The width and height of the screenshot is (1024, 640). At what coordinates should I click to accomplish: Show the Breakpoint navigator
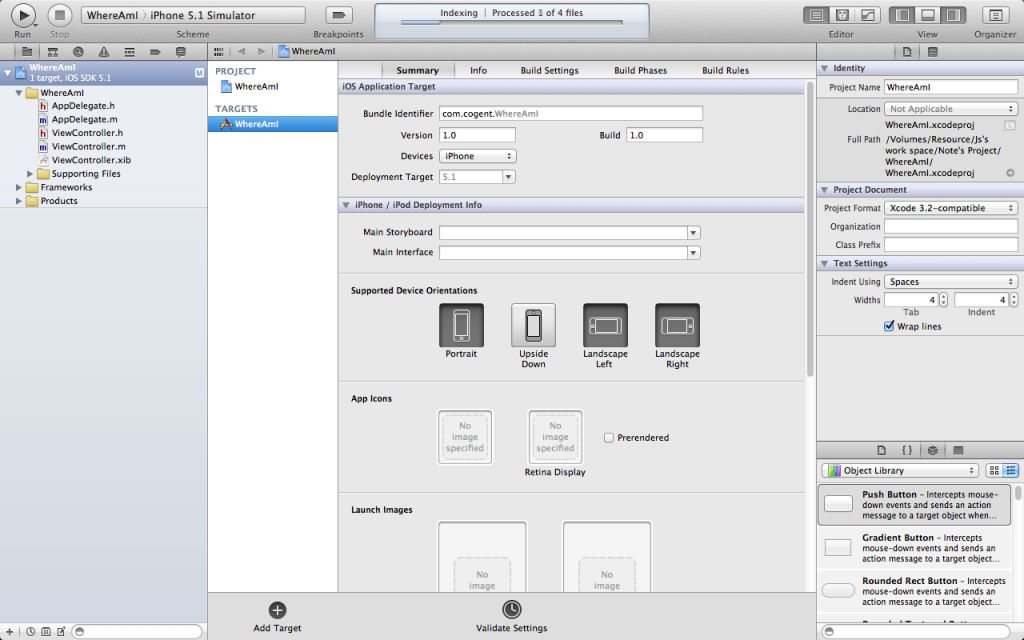click(x=155, y=52)
